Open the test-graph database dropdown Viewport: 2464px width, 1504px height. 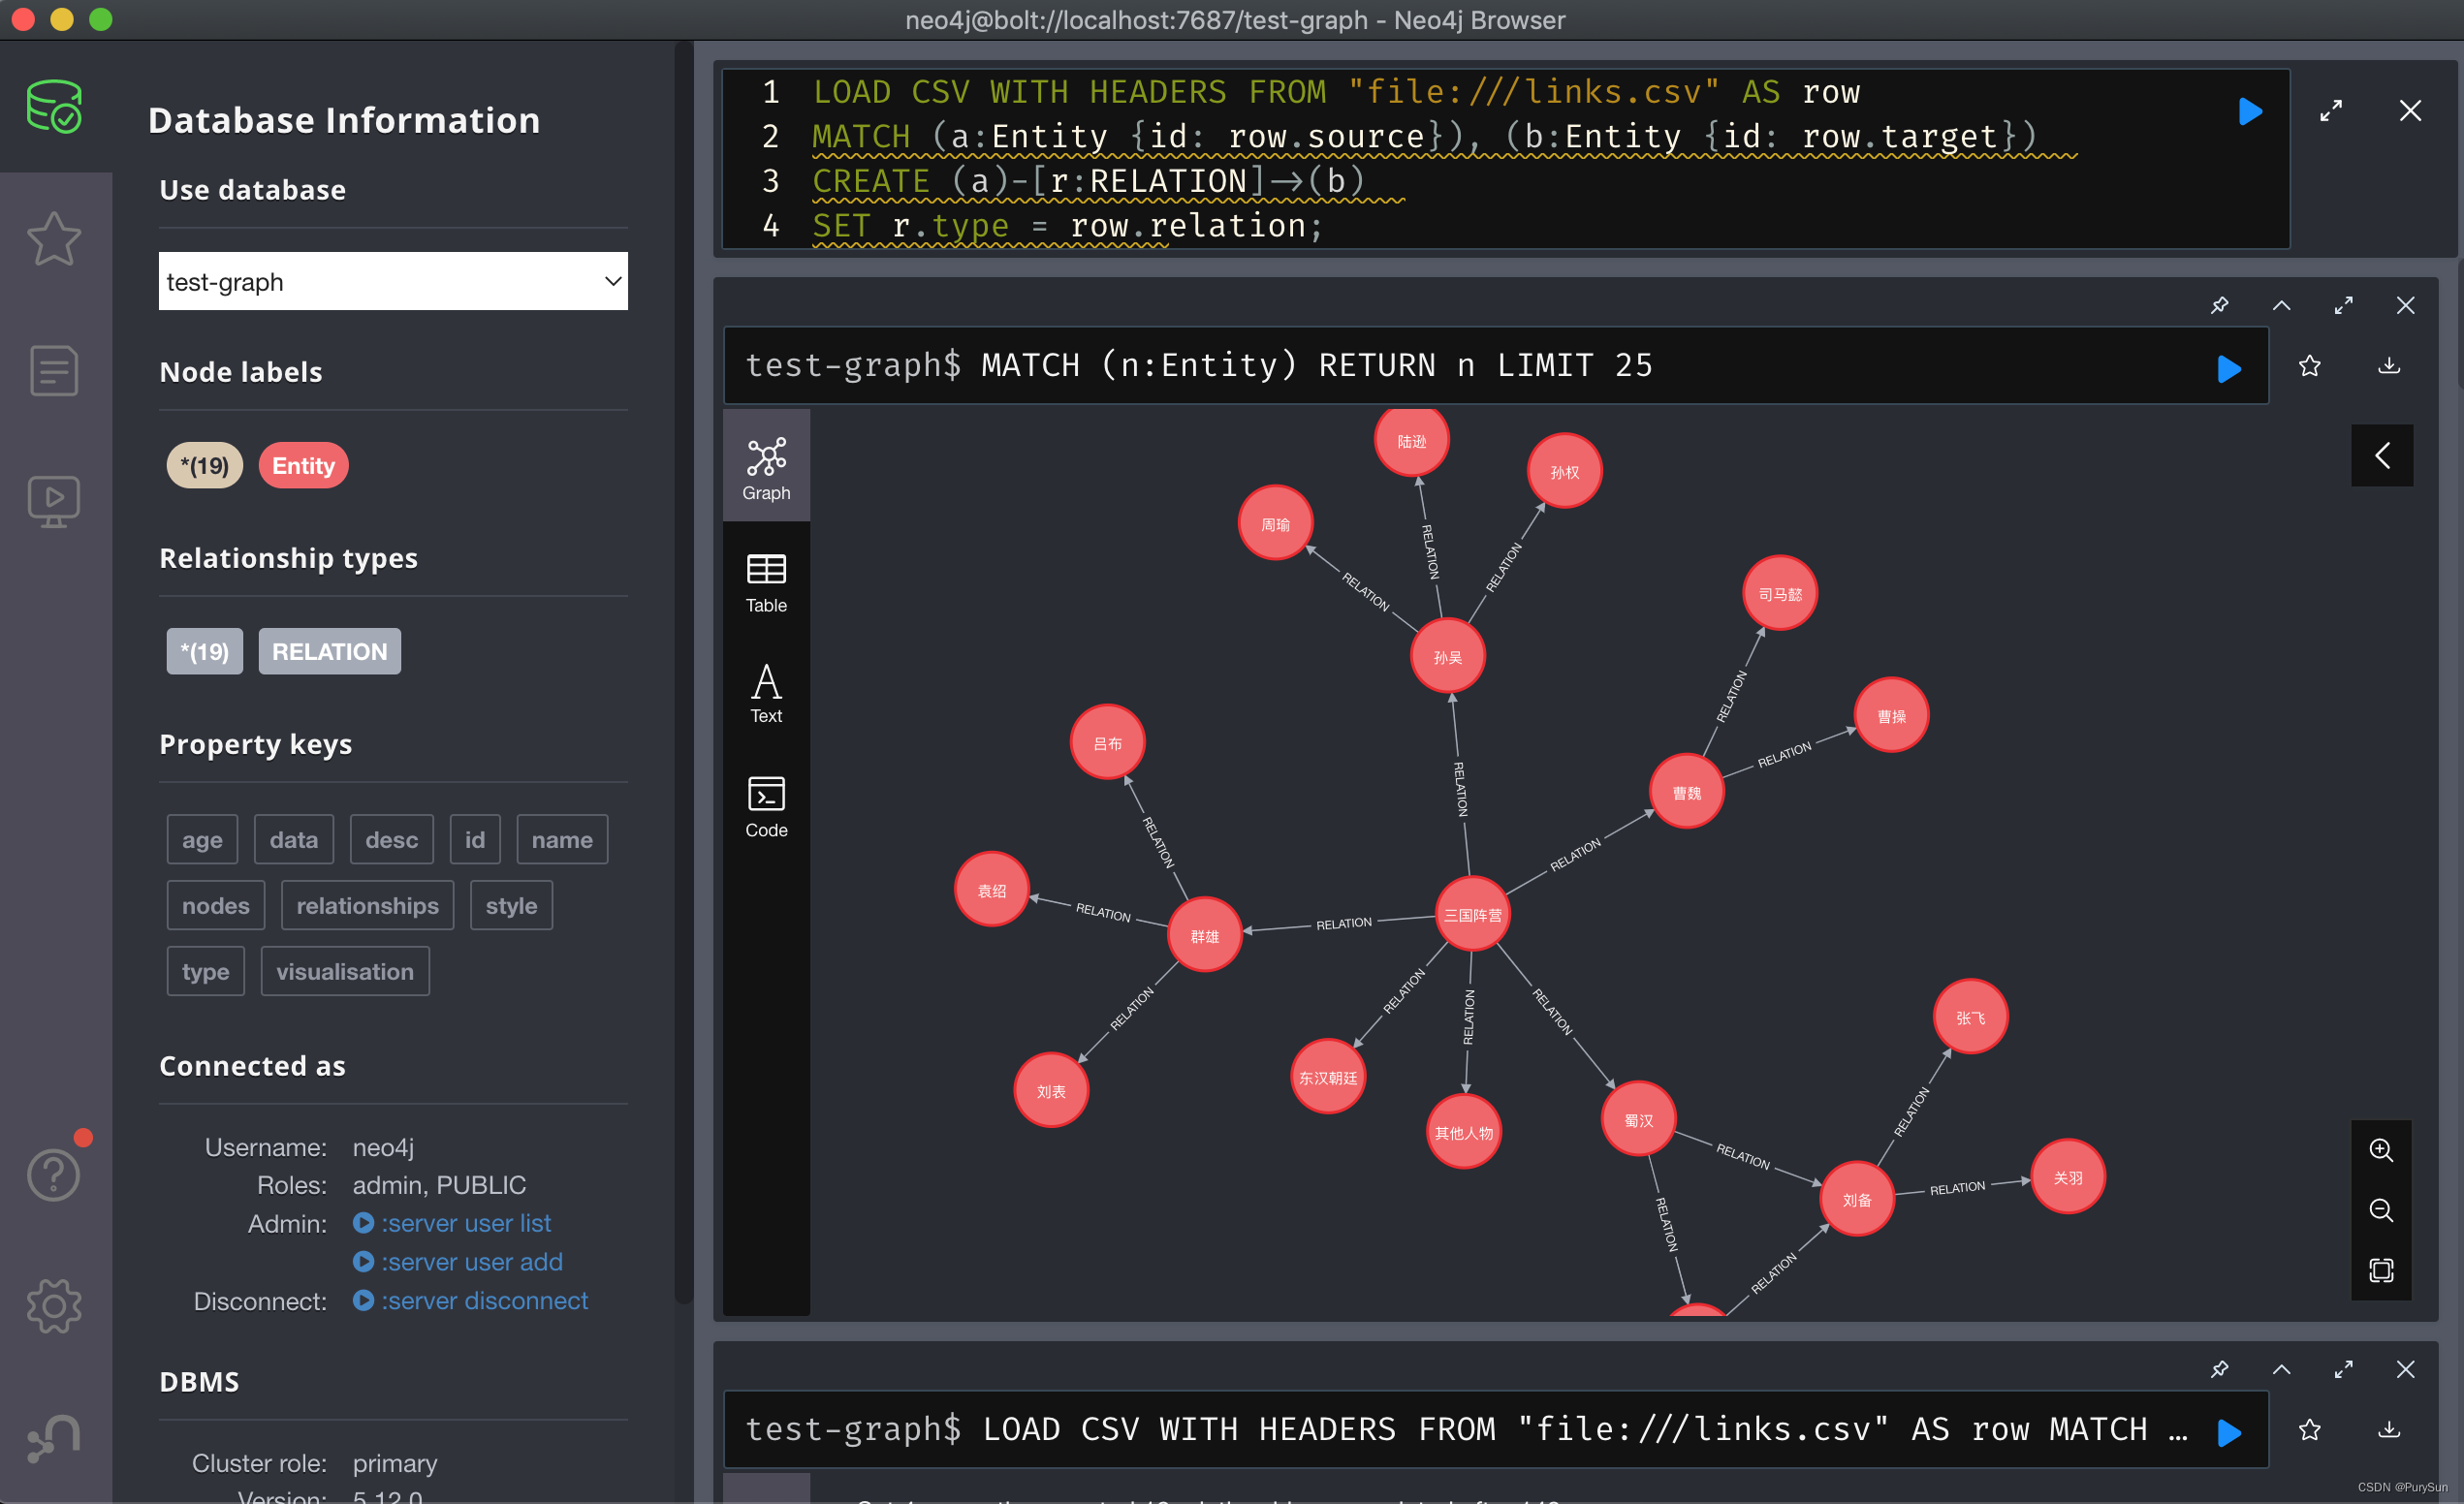pos(393,281)
